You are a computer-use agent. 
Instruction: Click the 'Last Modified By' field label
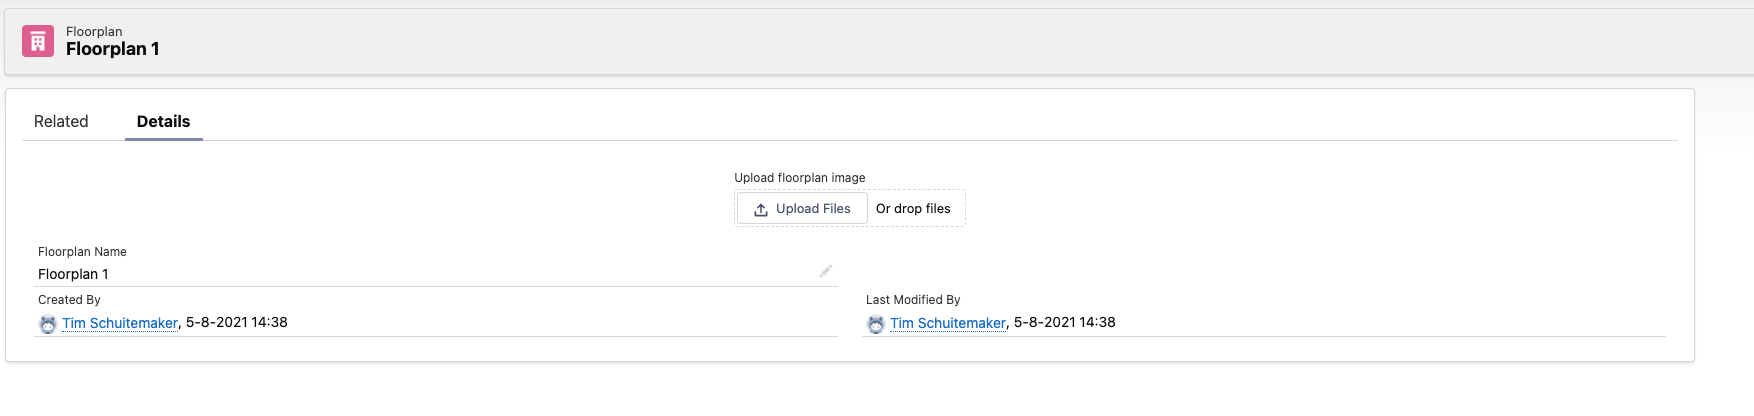pyautogui.click(x=913, y=300)
